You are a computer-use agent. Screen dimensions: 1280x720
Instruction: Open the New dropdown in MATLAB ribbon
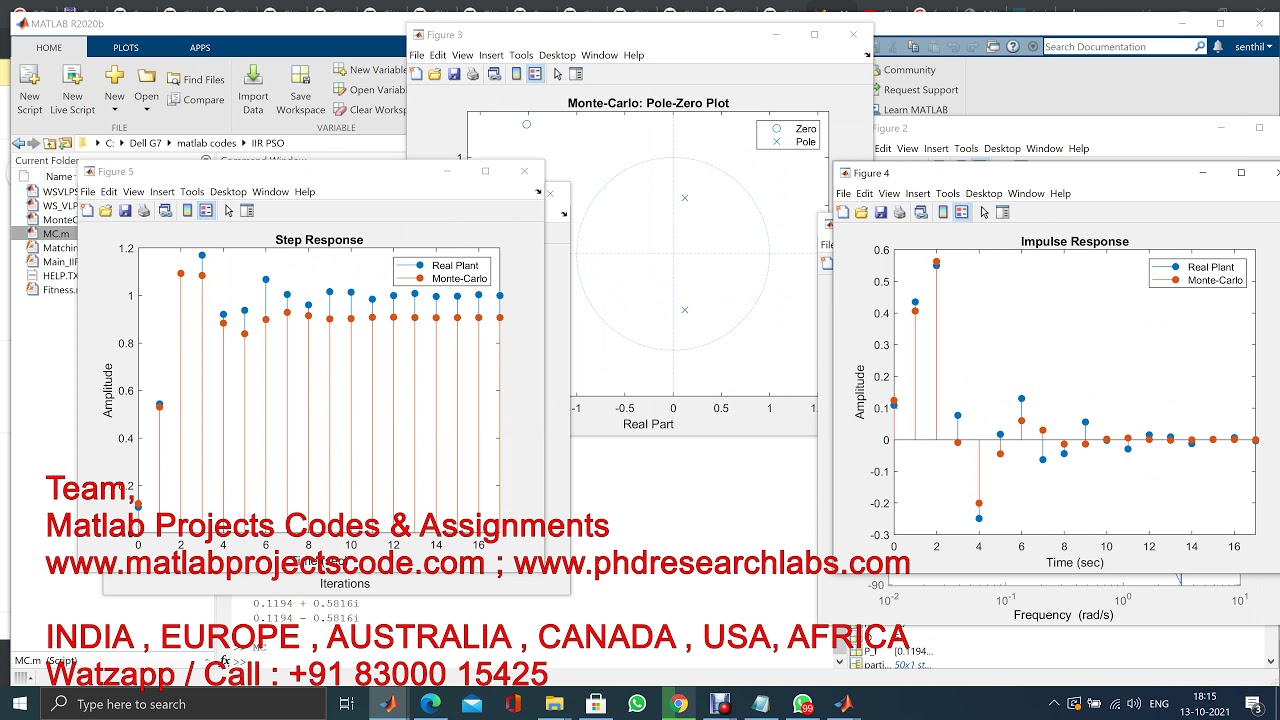pos(114,90)
